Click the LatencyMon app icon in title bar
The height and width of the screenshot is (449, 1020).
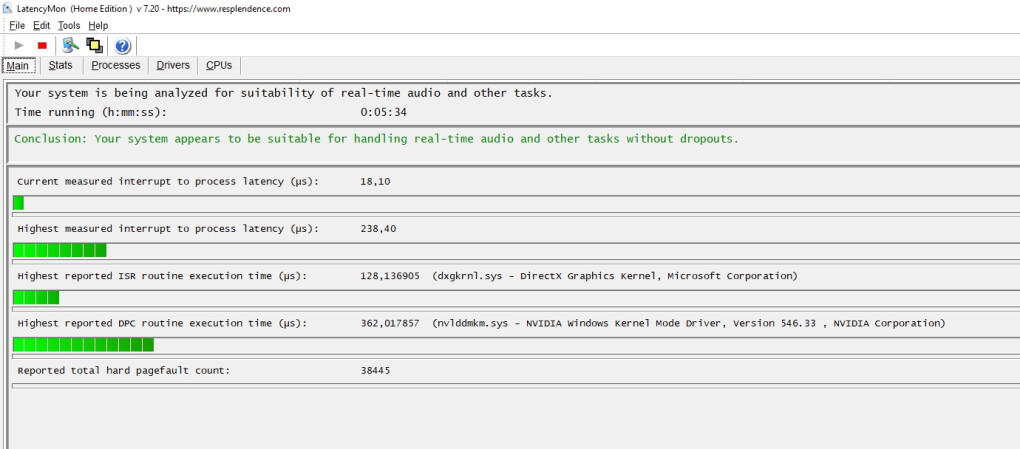click(7, 8)
